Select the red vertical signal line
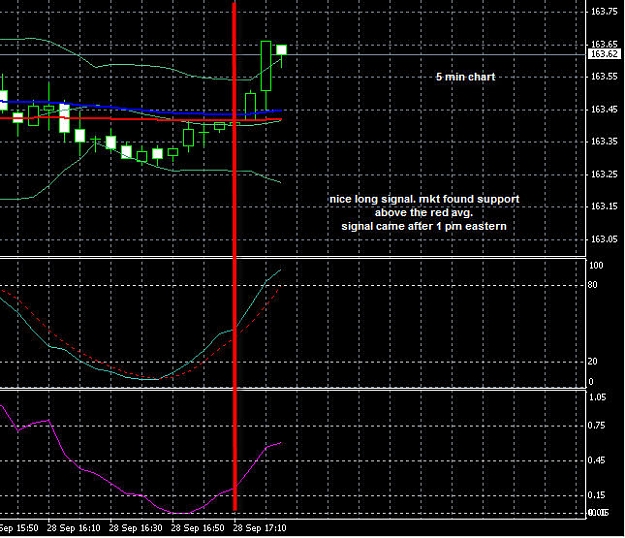 click(x=234, y=255)
